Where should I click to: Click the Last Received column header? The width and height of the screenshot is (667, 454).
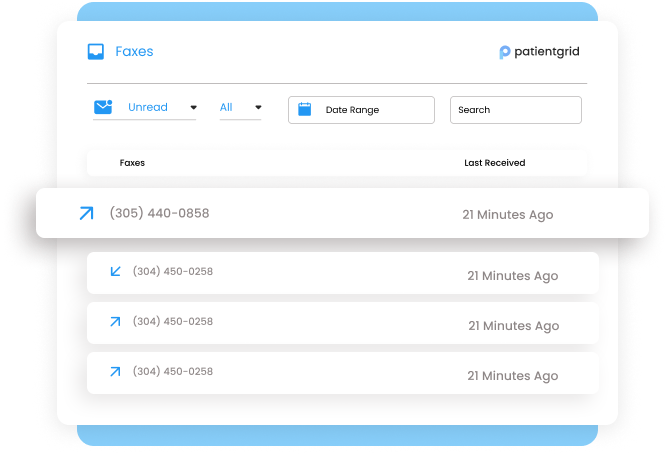click(x=495, y=163)
